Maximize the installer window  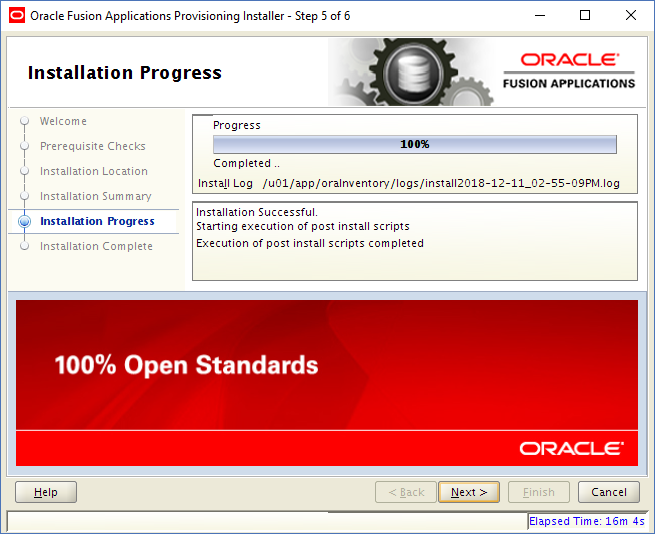585,15
